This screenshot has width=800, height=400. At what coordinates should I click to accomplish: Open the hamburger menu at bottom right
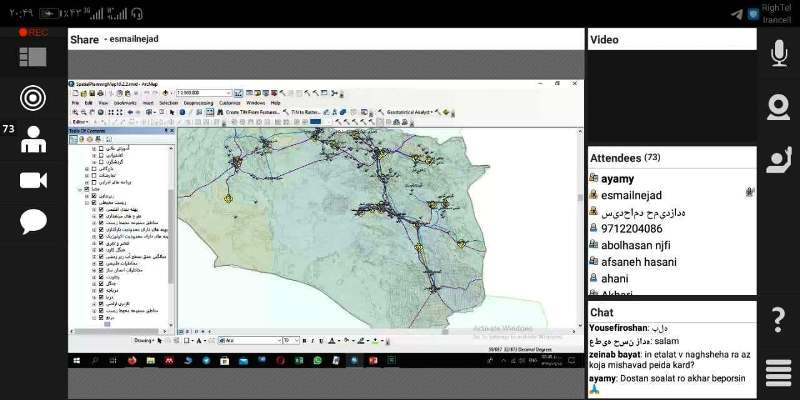click(x=777, y=373)
